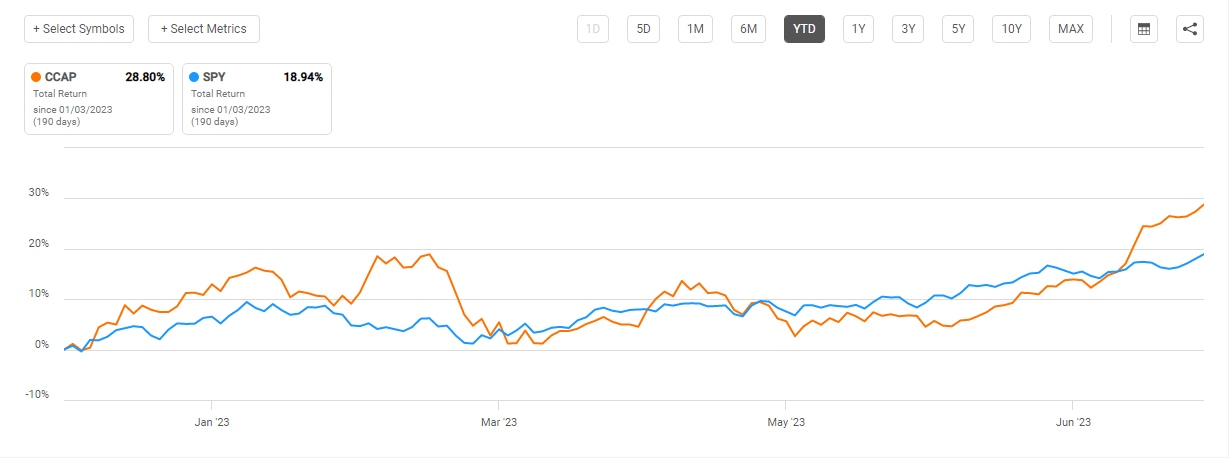Change range to 10Y
Viewport: 1229px width, 458px height.
tap(1012, 29)
